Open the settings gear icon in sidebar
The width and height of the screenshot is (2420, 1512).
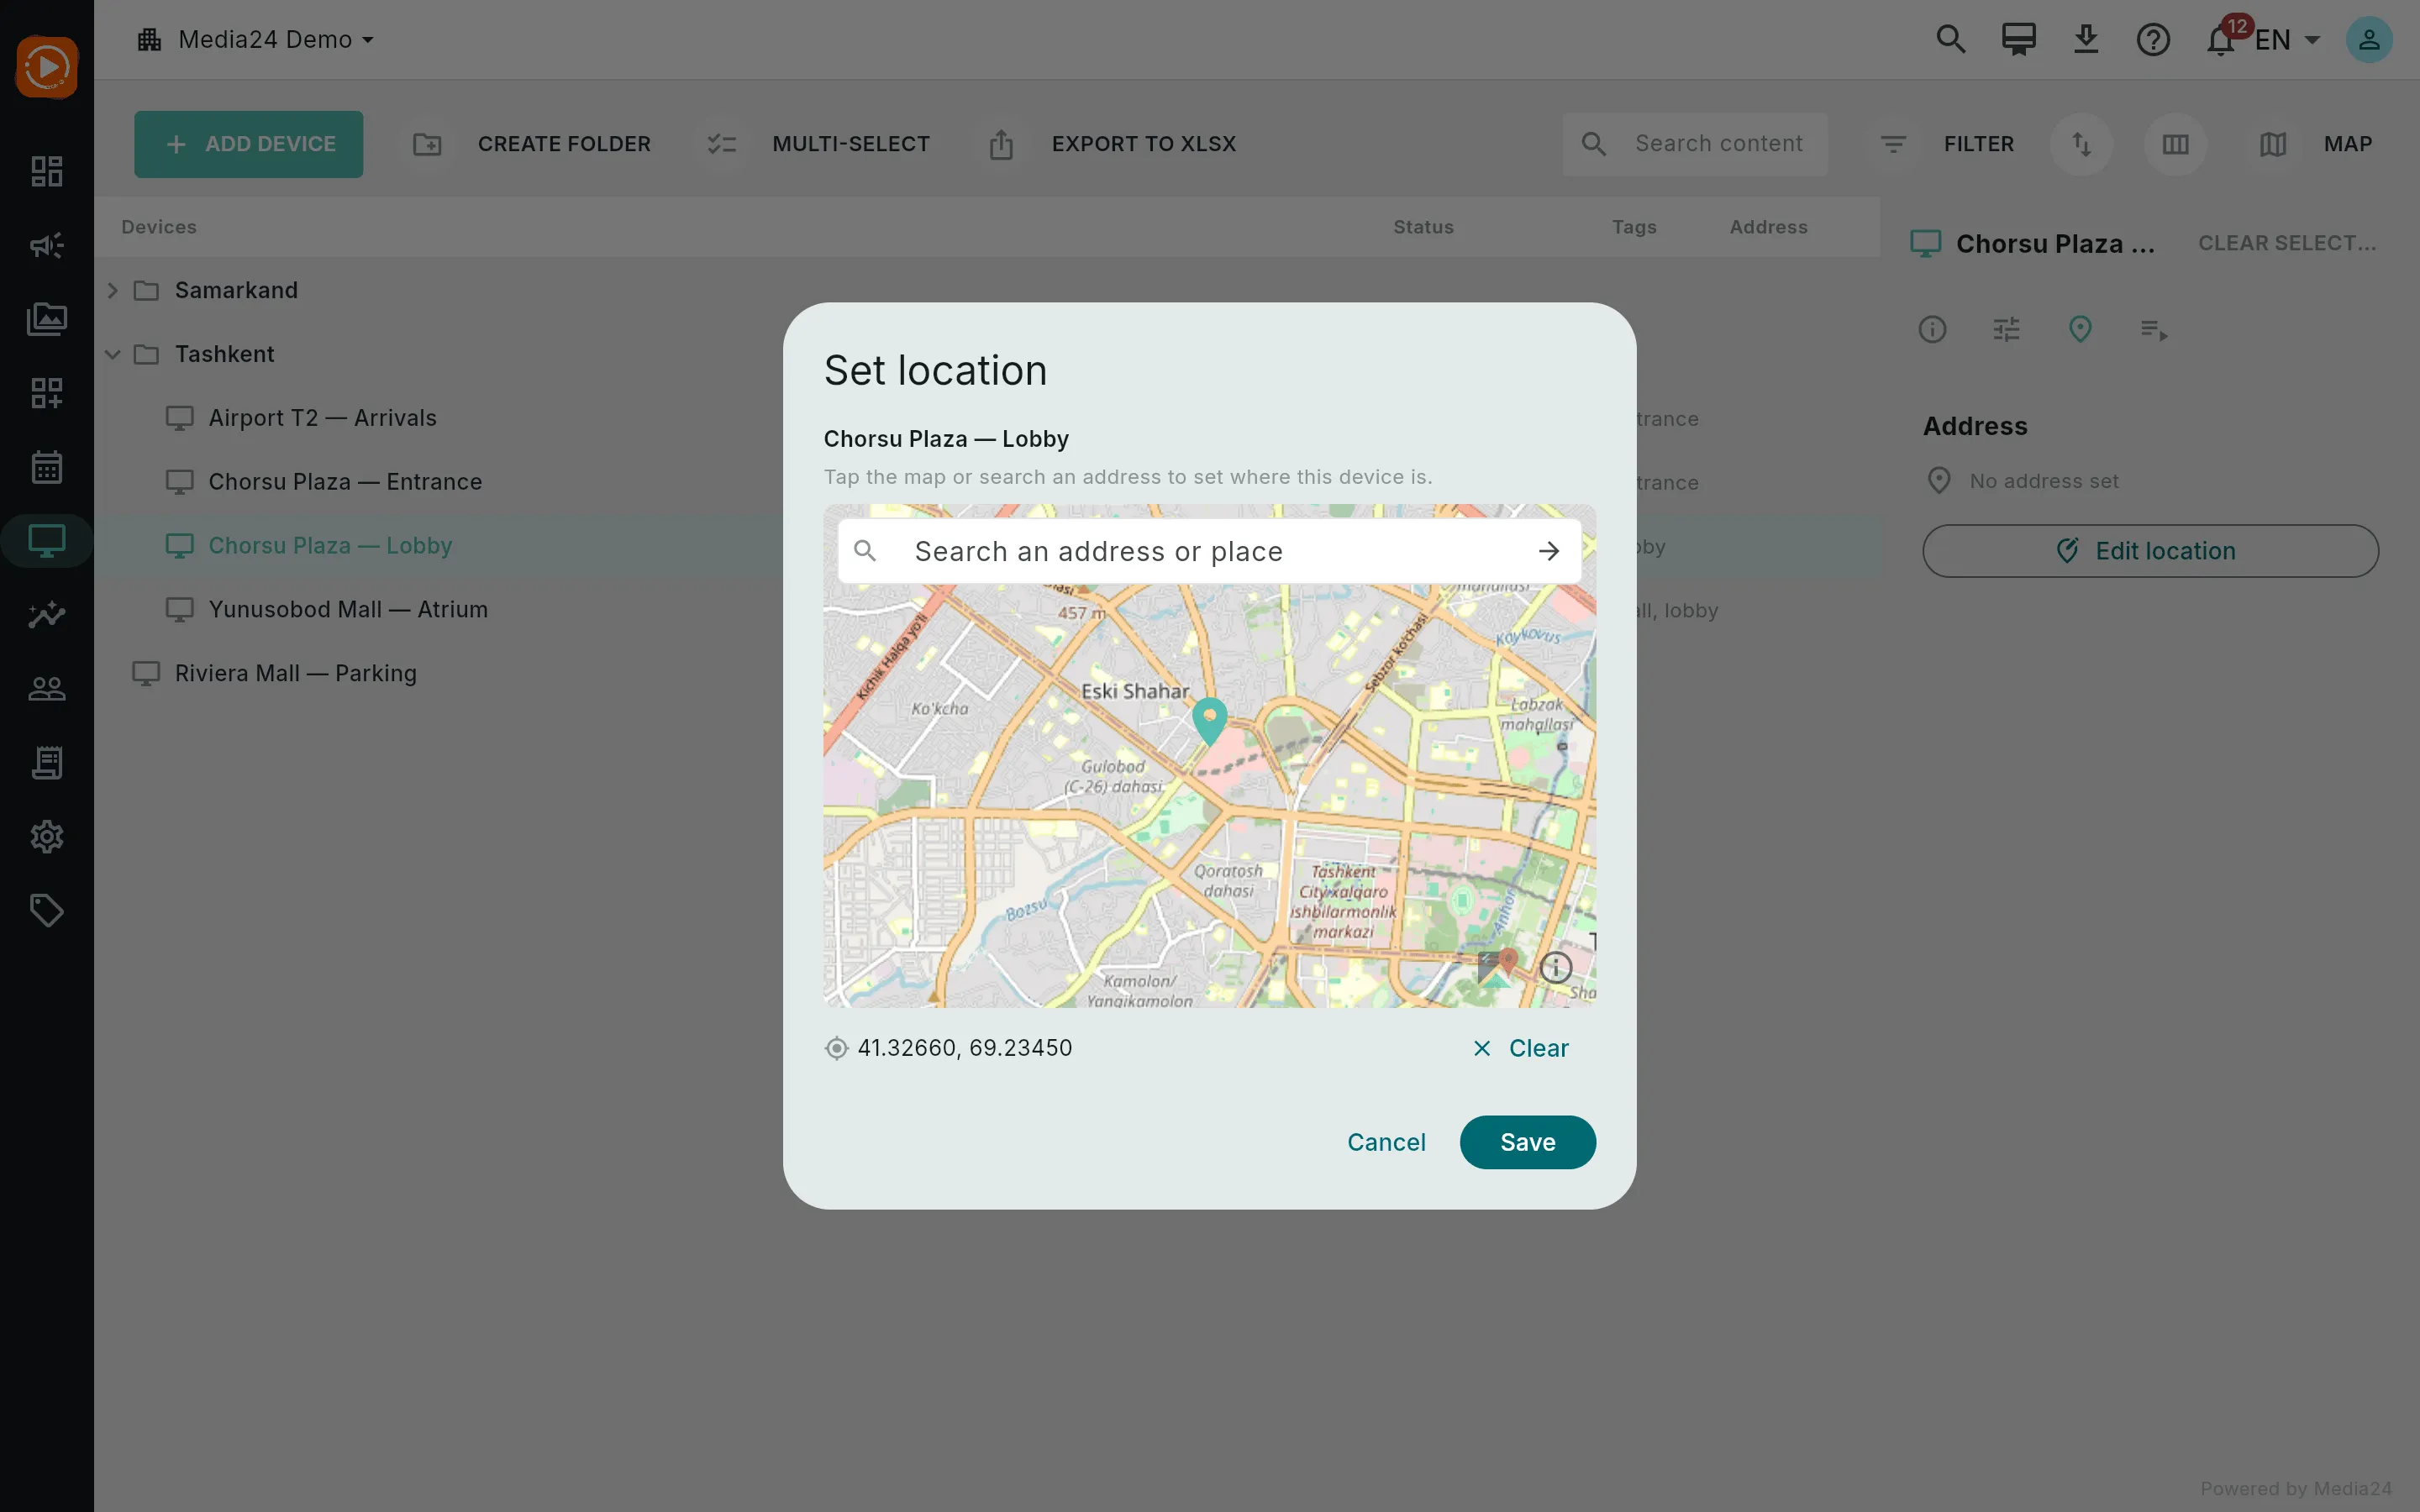point(46,836)
